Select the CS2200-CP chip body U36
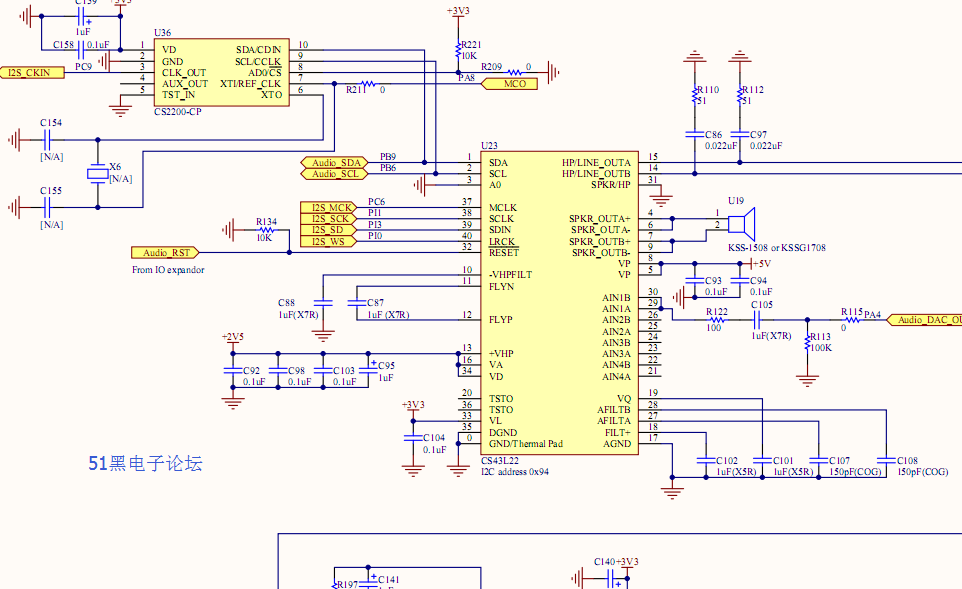The height and width of the screenshot is (589, 962). click(221, 72)
